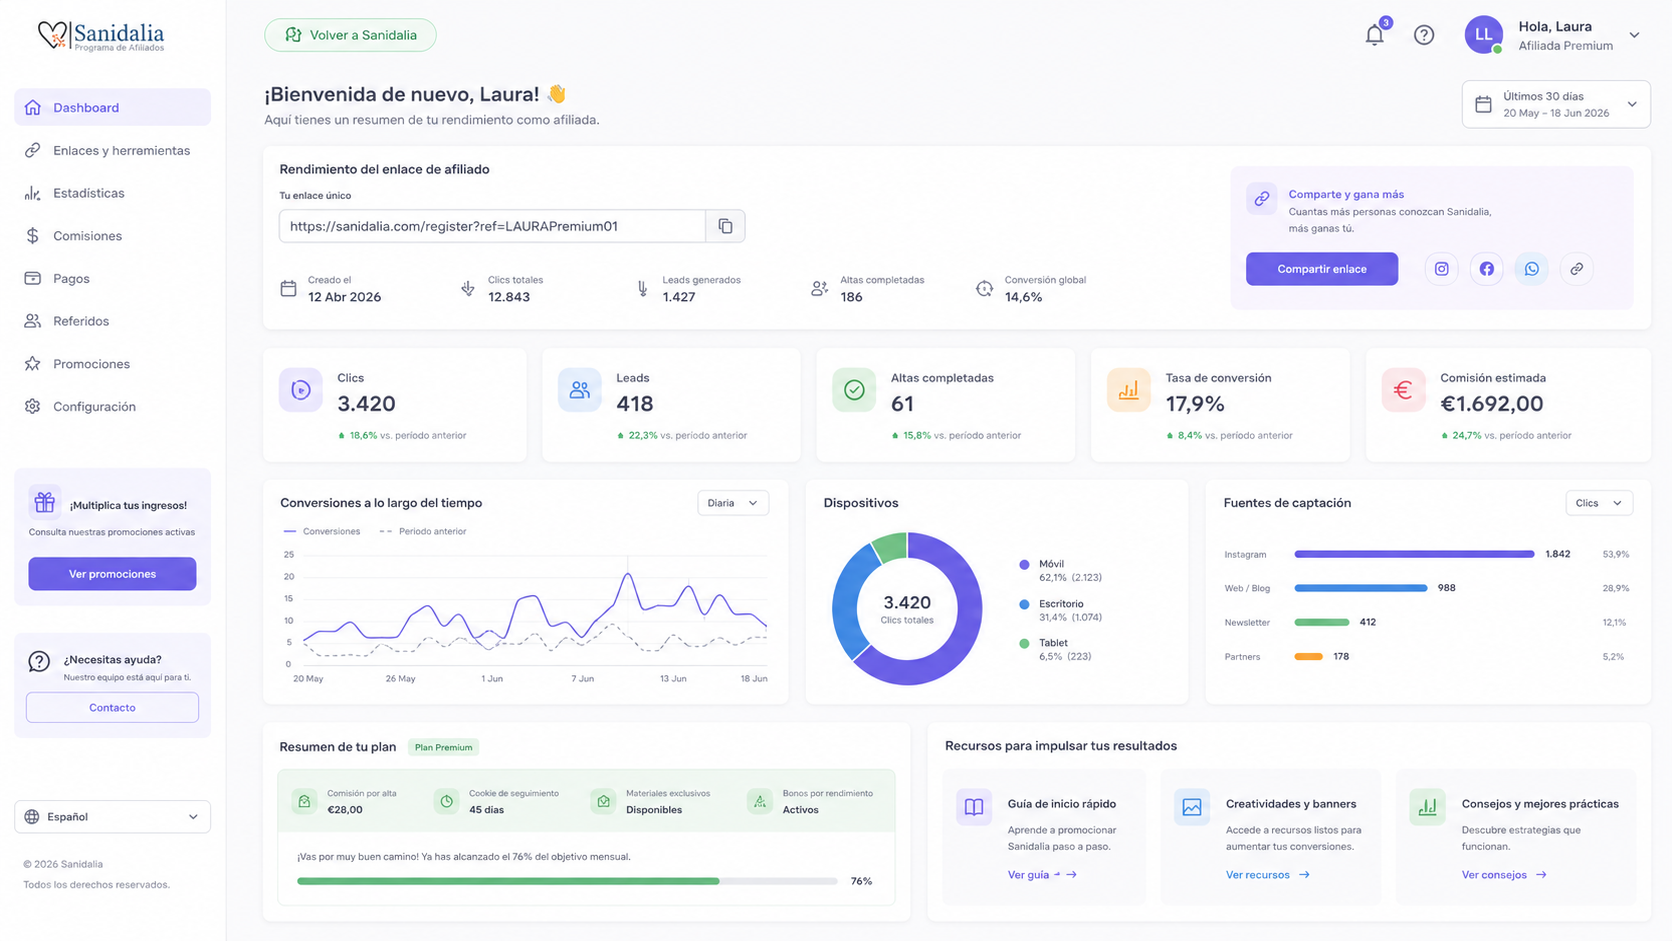Click the LL profile avatar
The width and height of the screenshot is (1672, 941).
point(1484,35)
